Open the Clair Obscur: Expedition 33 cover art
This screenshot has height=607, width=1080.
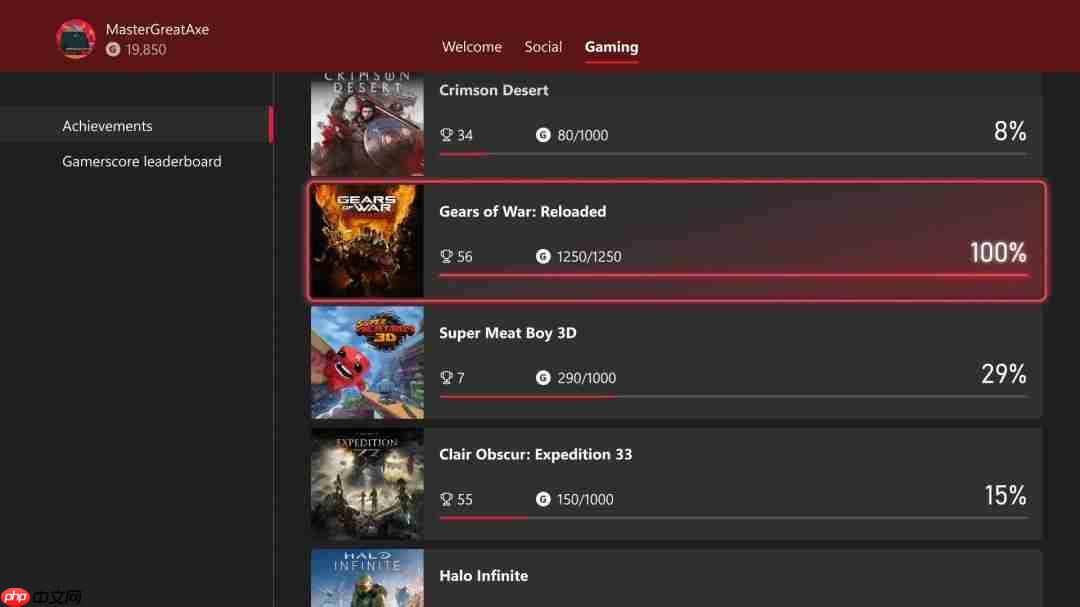367,484
